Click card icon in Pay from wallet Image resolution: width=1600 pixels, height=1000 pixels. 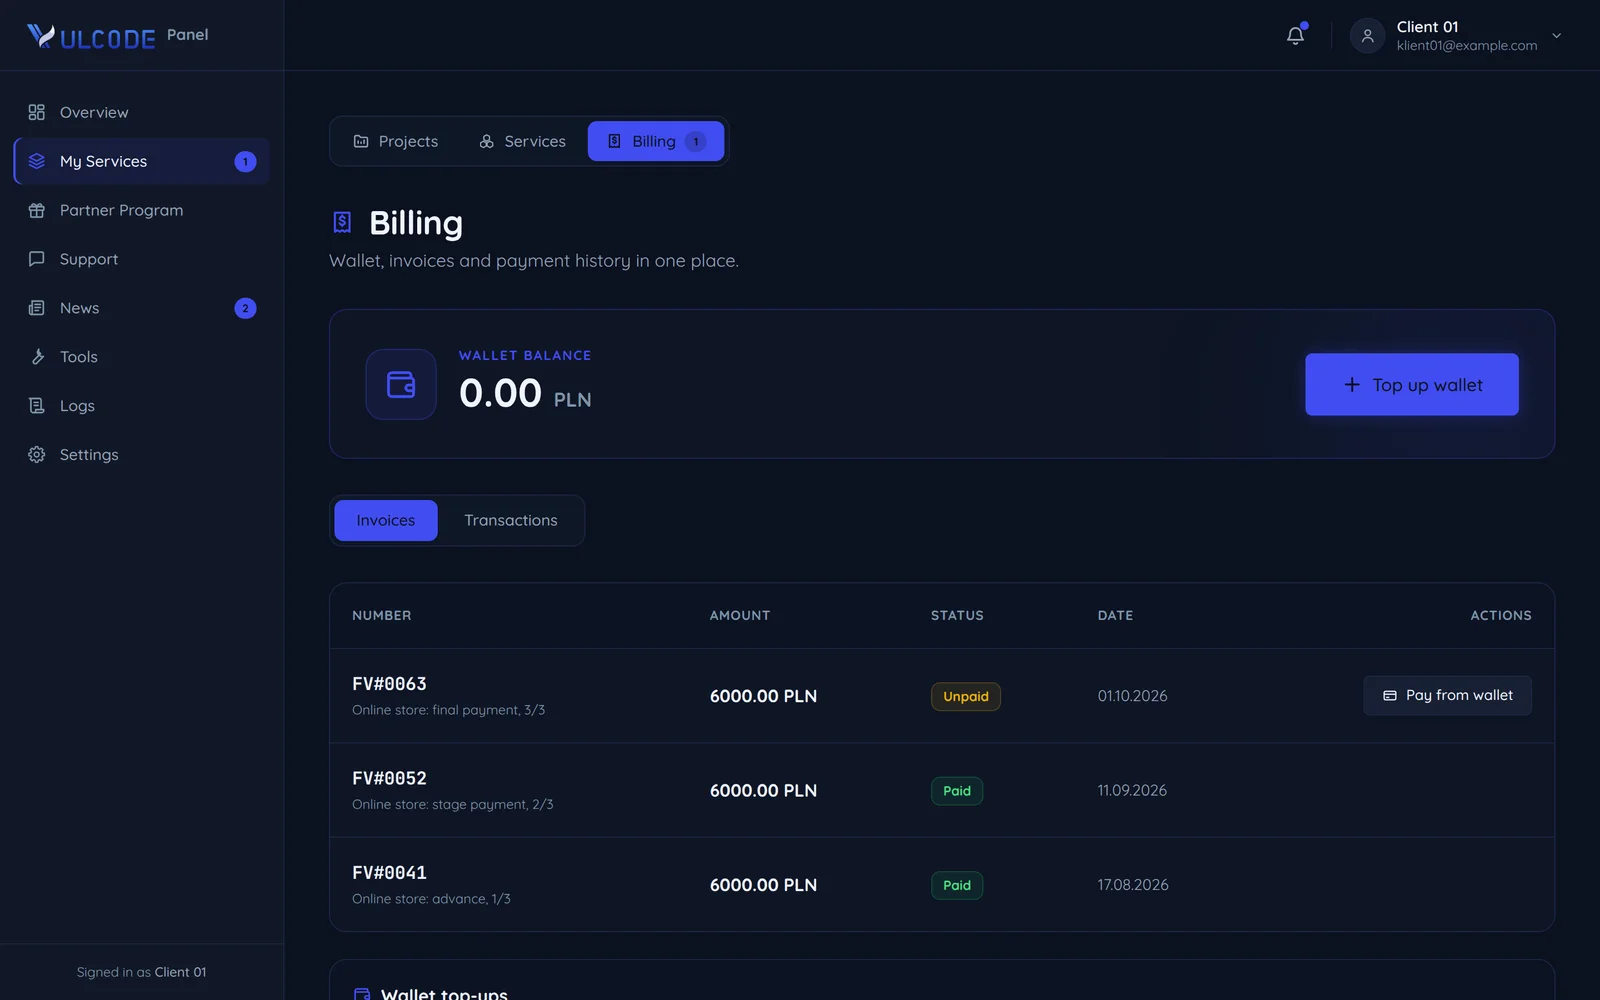1390,695
